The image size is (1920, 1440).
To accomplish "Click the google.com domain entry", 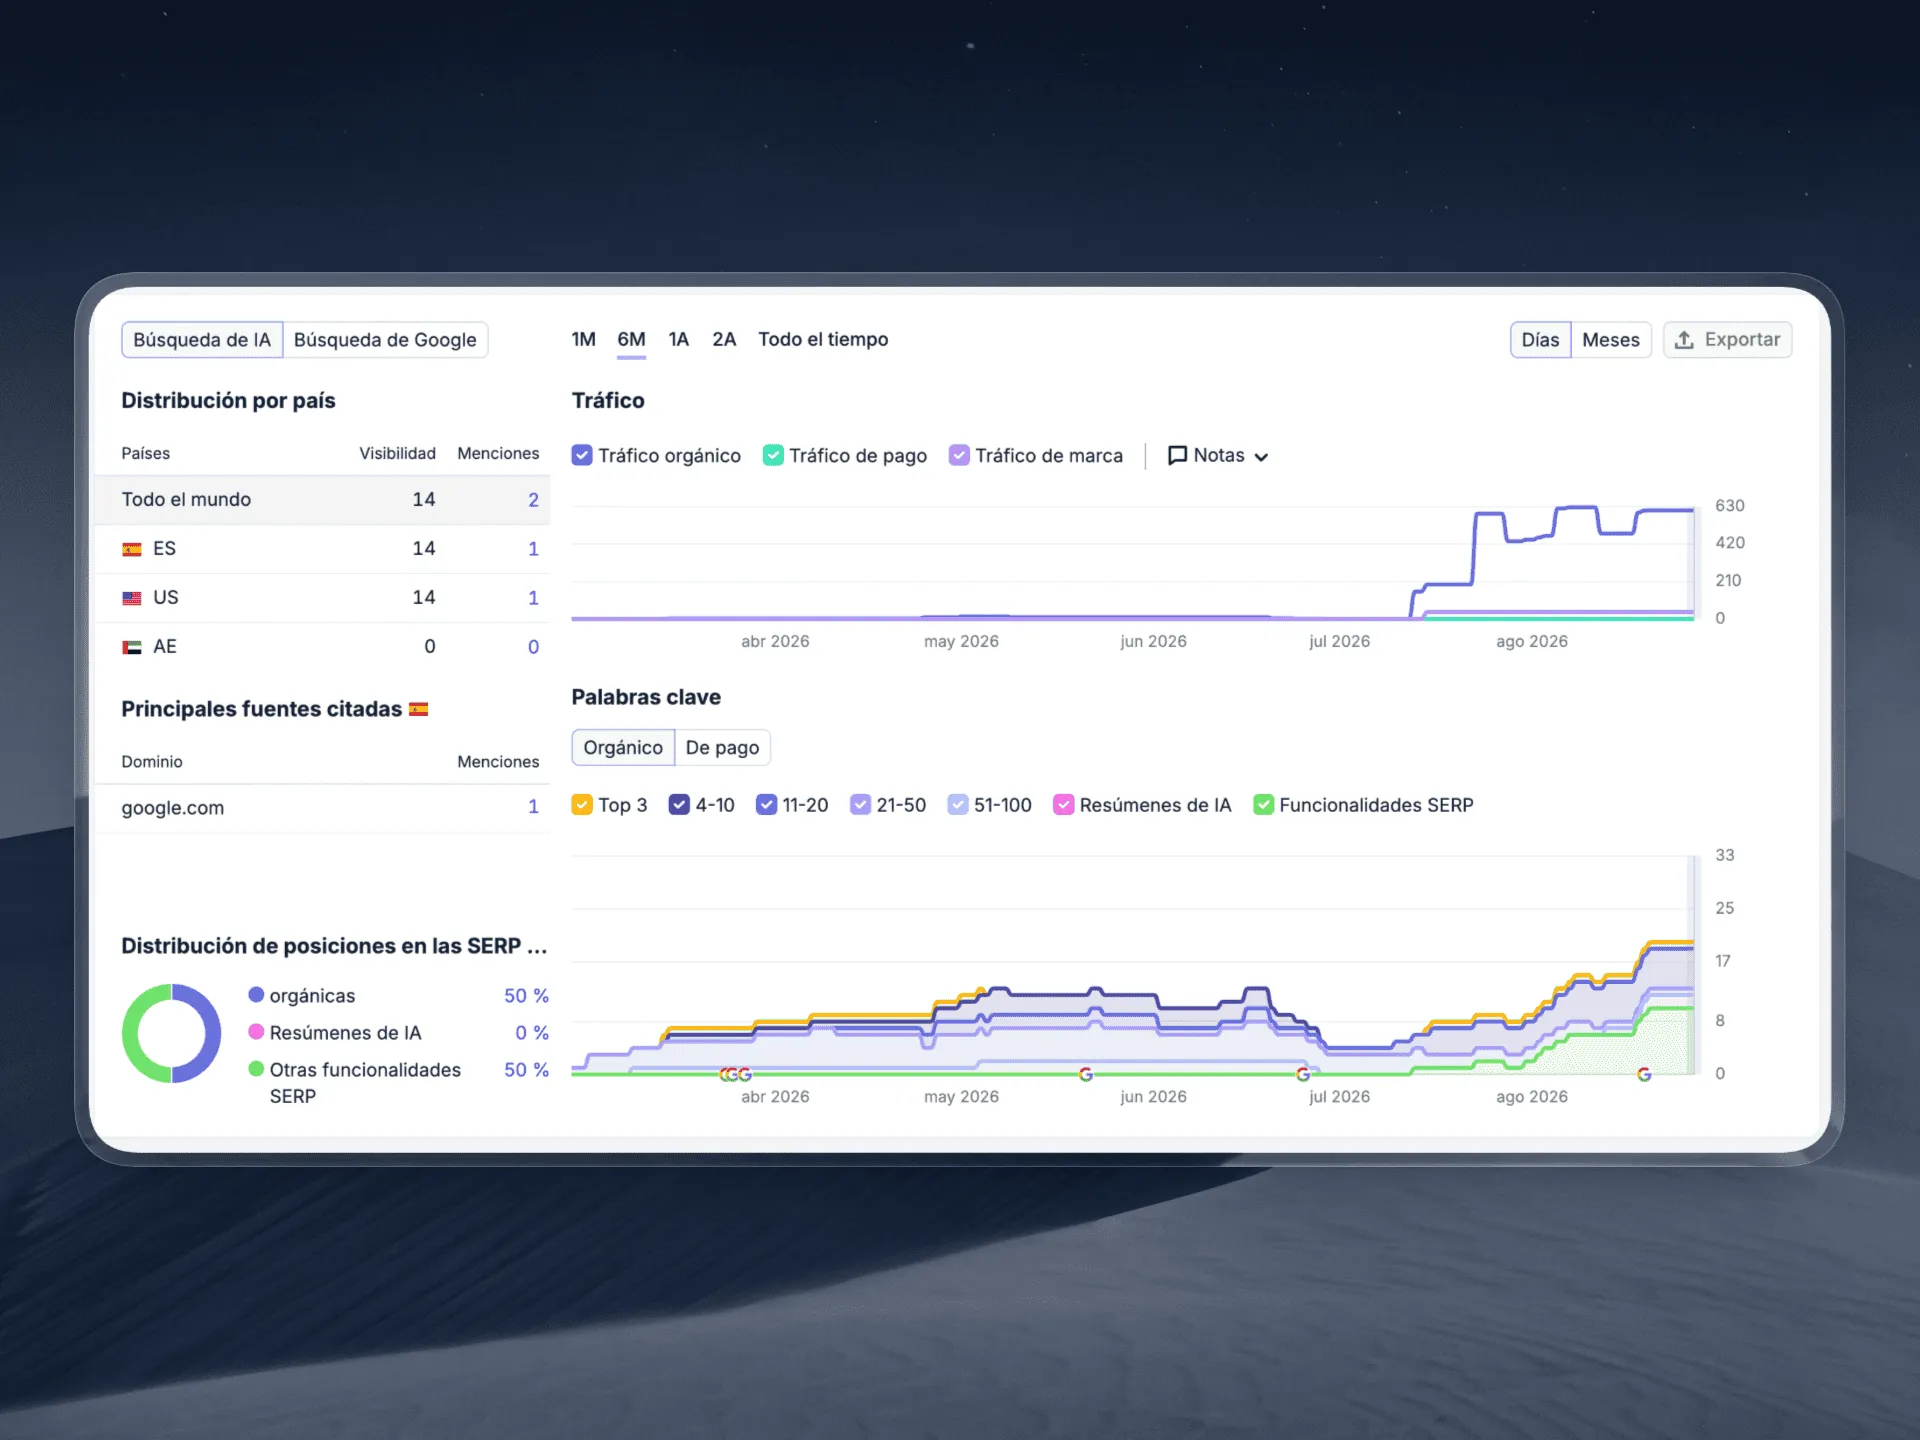I will point(173,808).
